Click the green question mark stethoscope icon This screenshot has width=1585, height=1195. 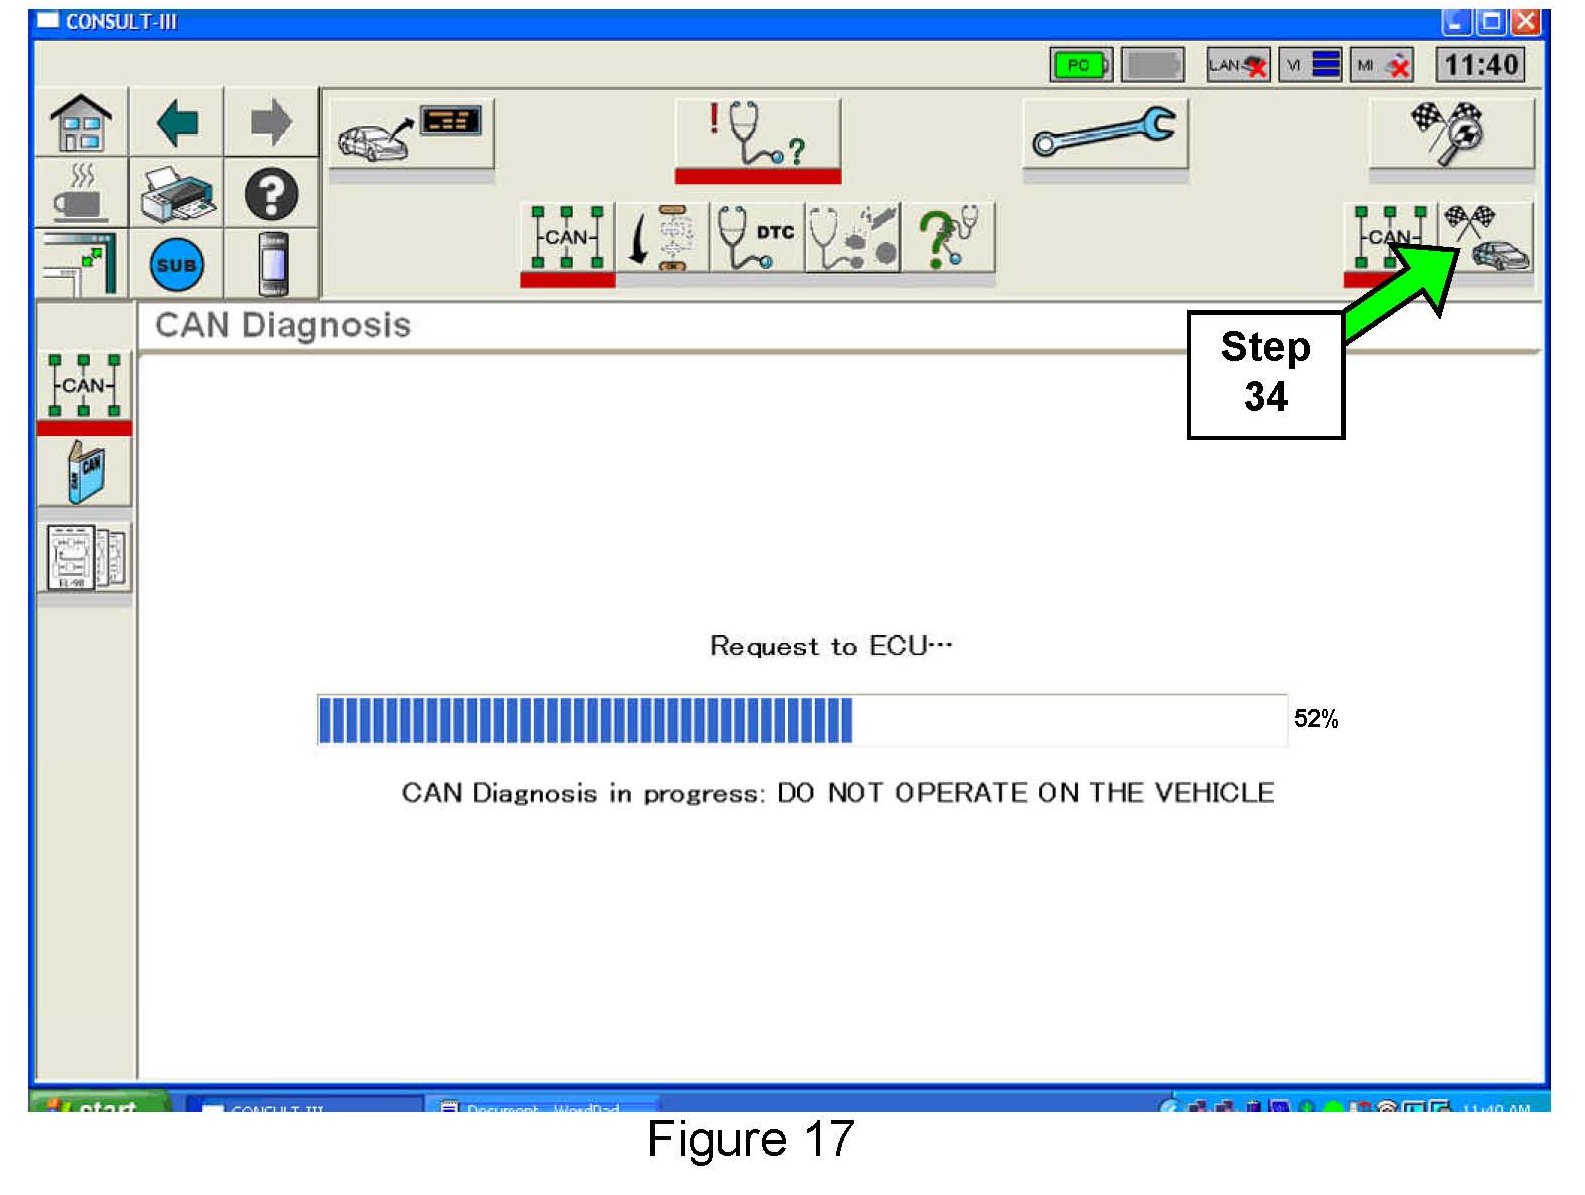tap(947, 238)
